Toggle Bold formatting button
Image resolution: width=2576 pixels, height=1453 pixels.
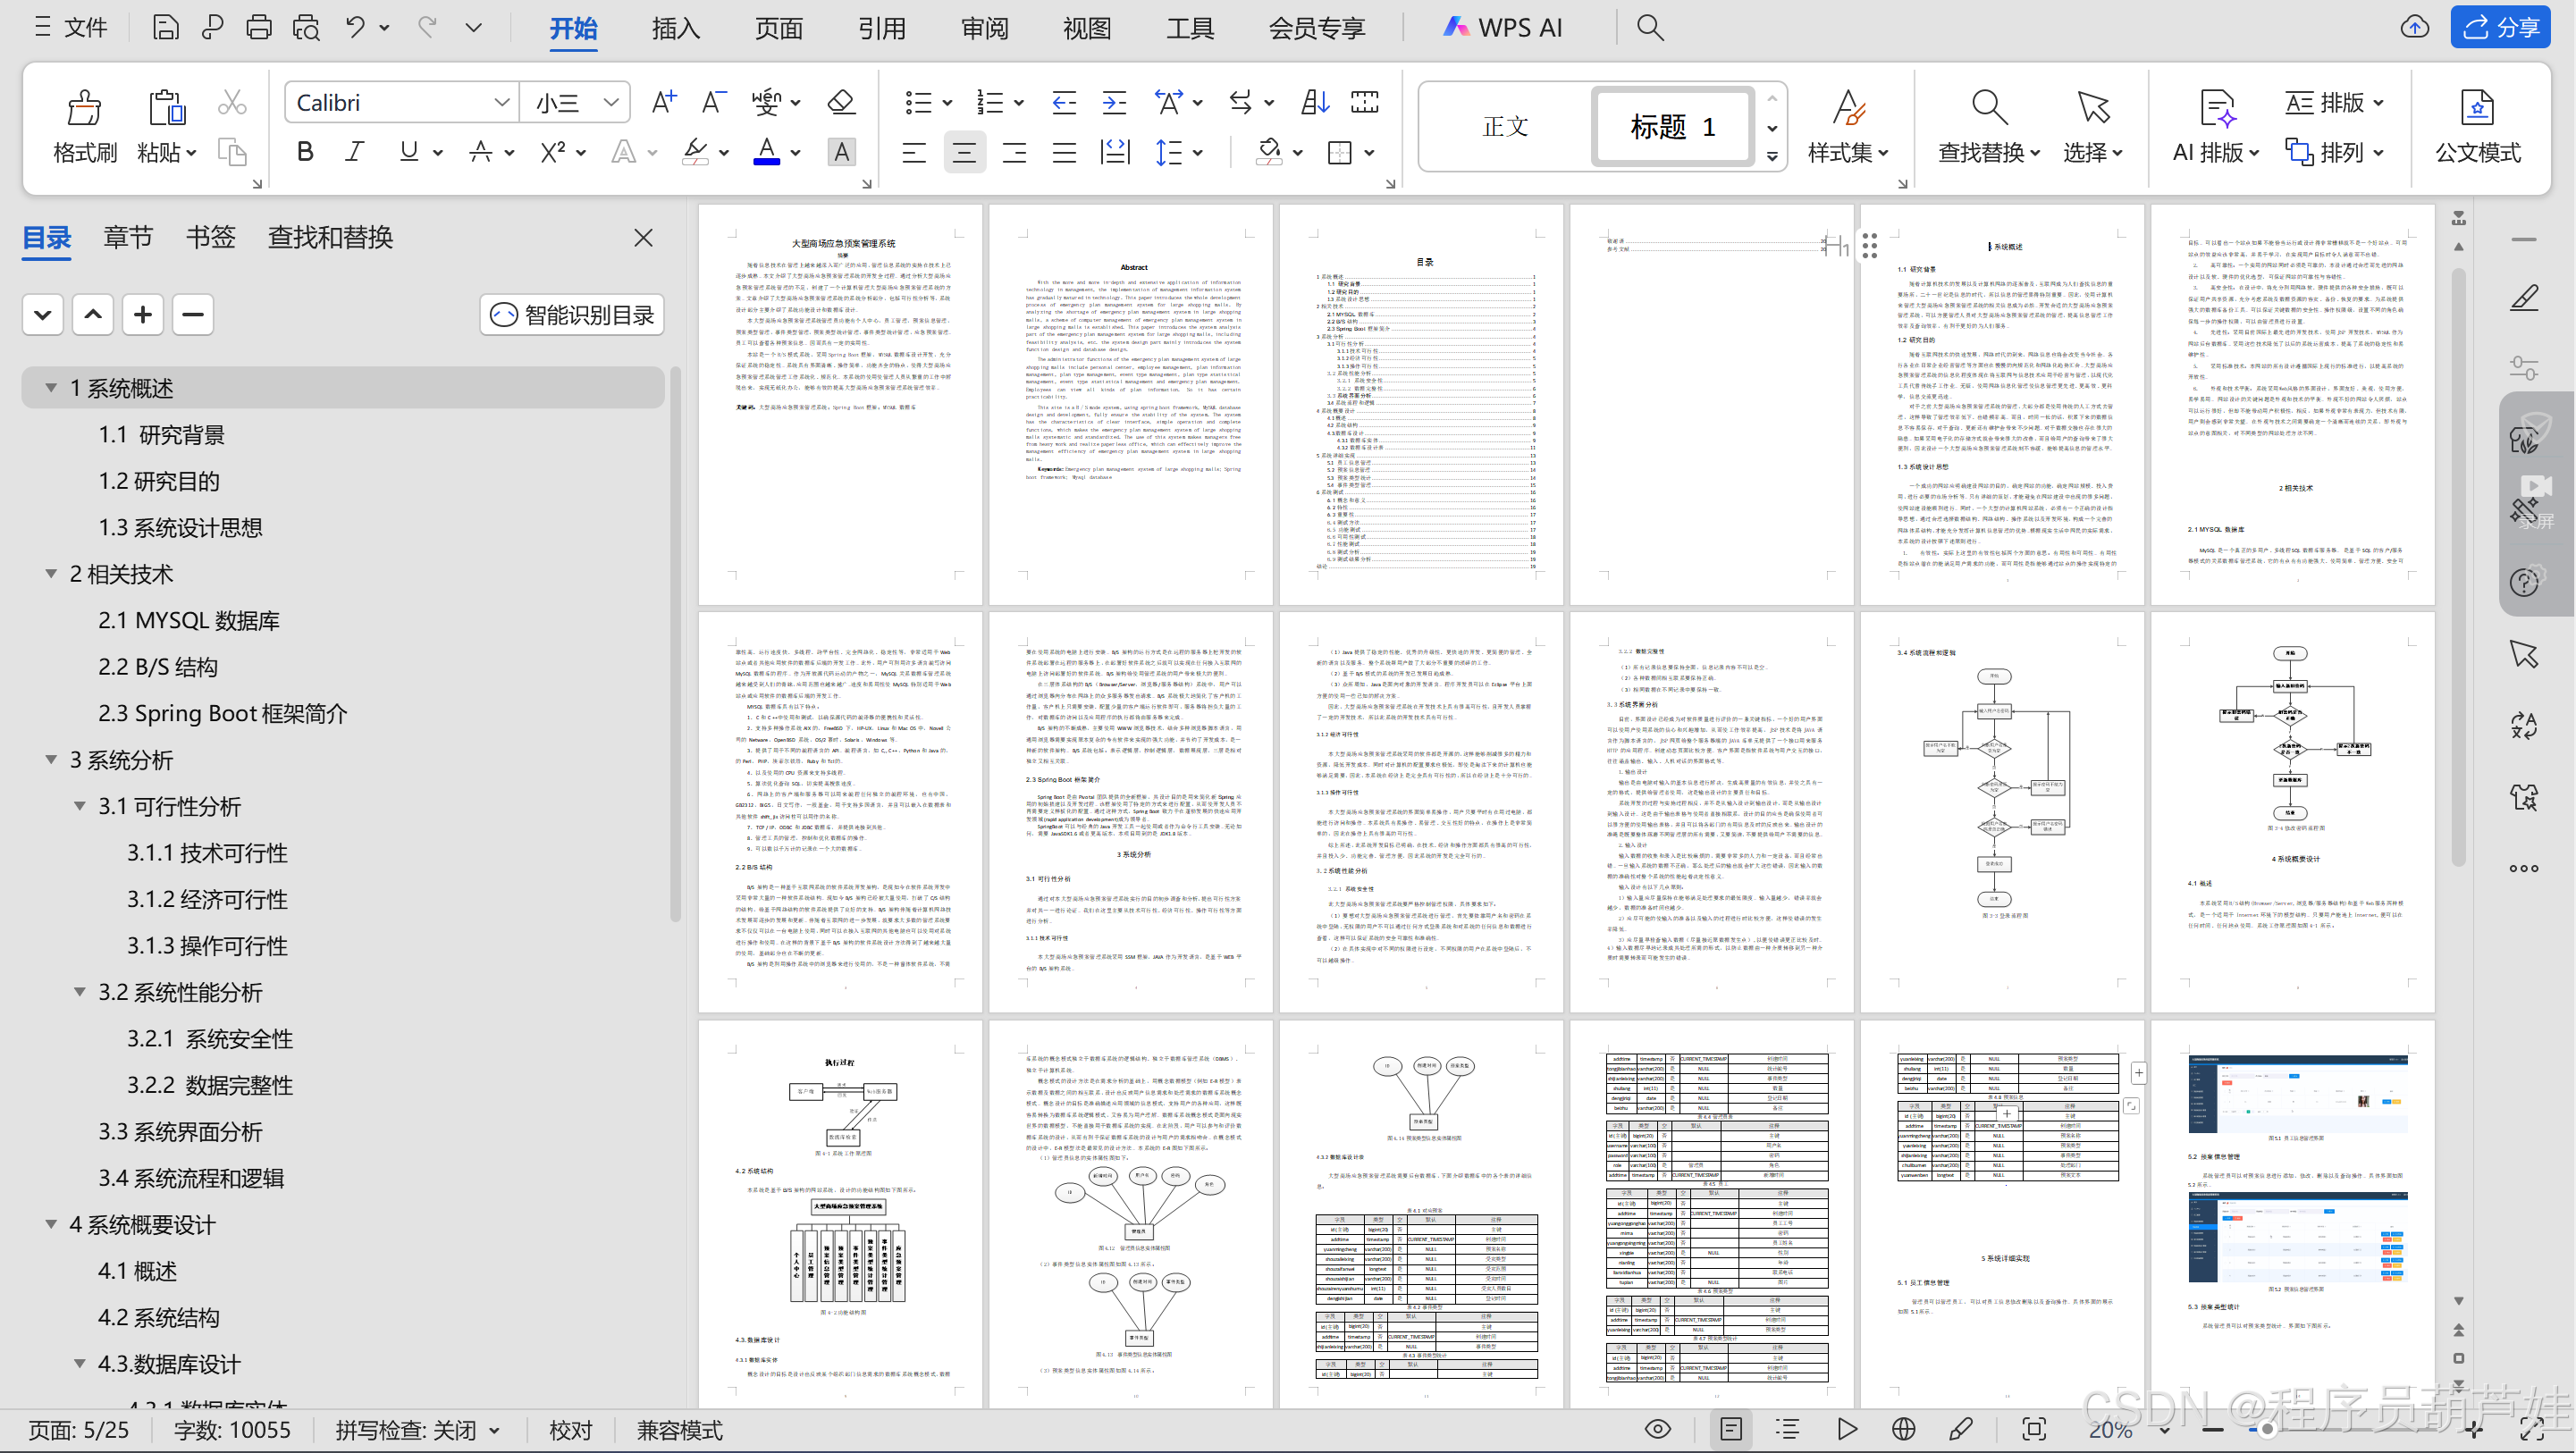(x=305, y=152)
